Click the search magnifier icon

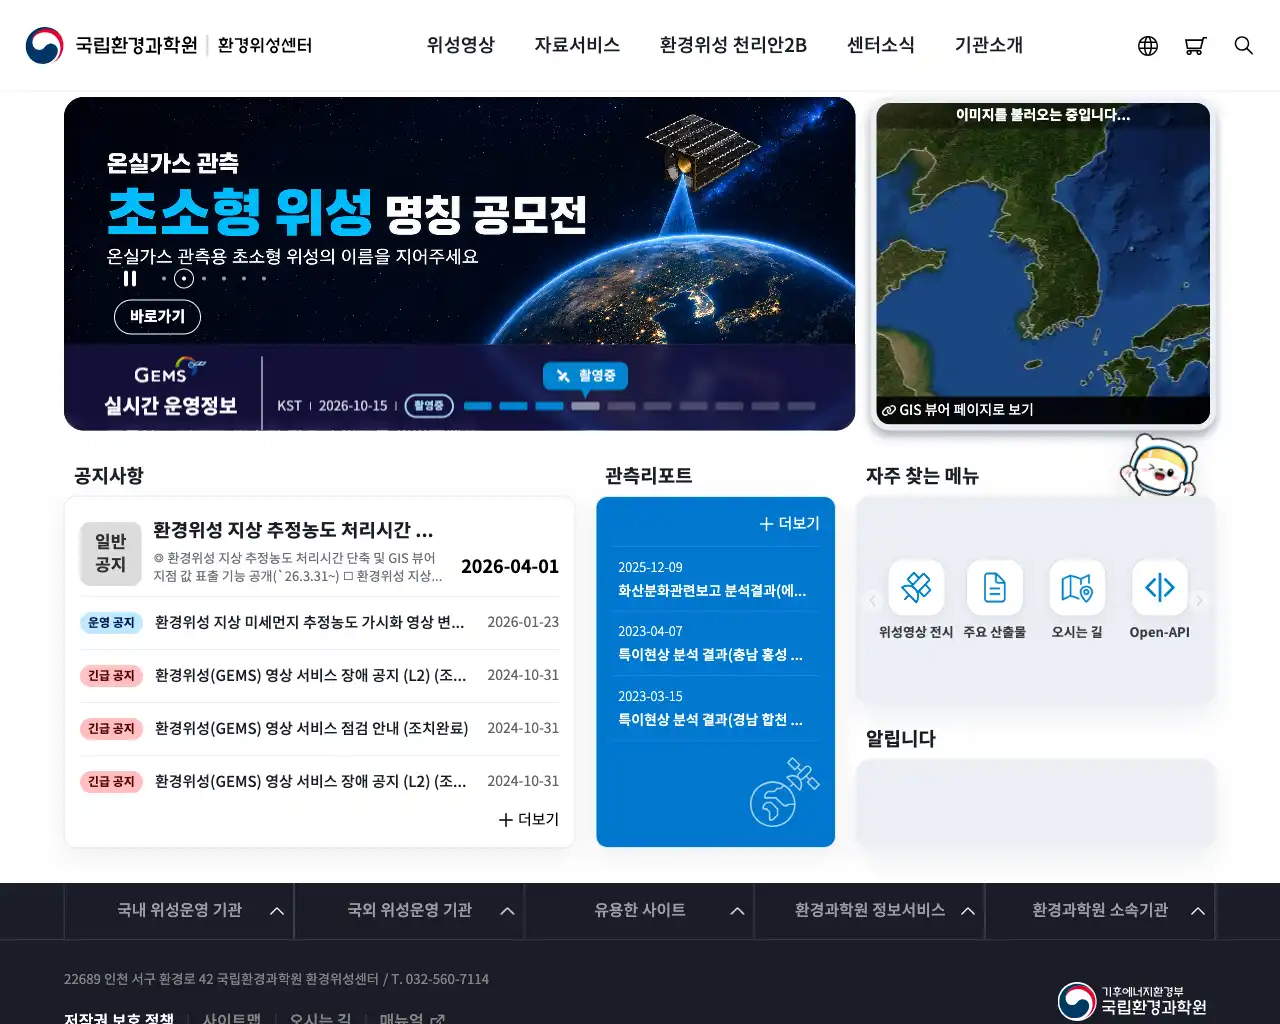coord(1243,46)
